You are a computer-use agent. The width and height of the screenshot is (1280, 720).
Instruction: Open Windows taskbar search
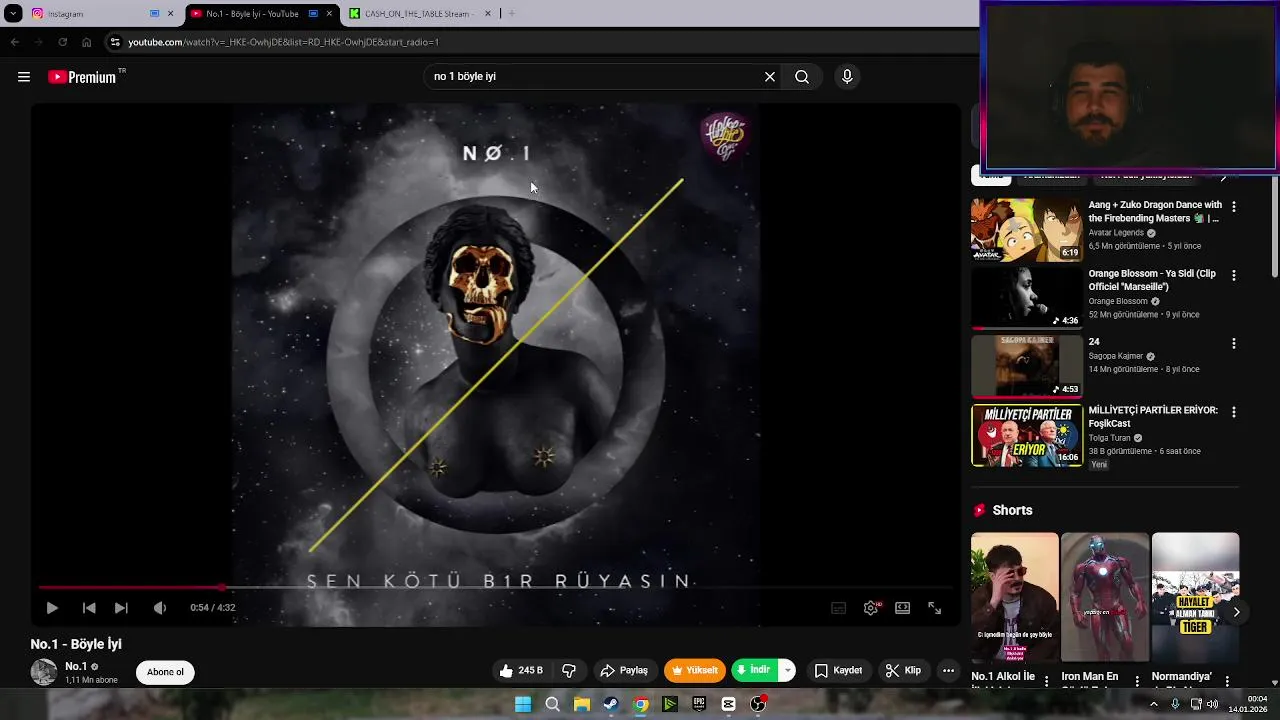point(552,705)
